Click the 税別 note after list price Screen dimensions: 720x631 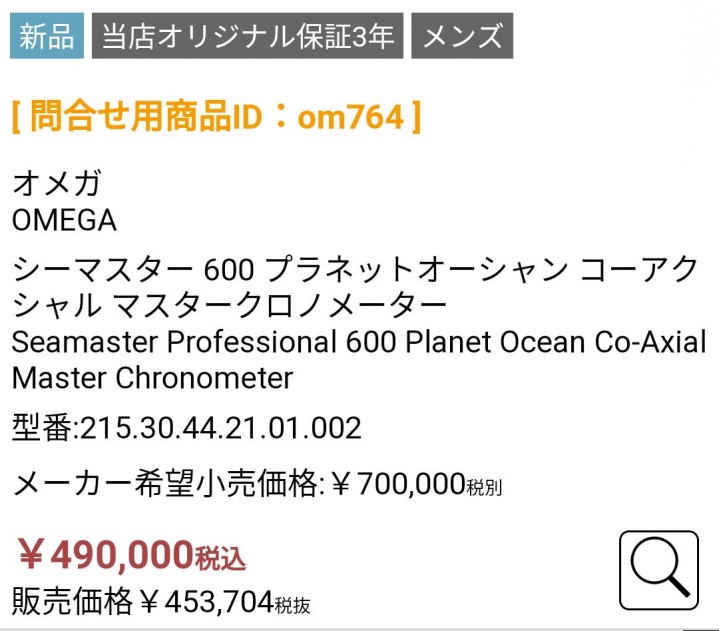coord(484,488)
